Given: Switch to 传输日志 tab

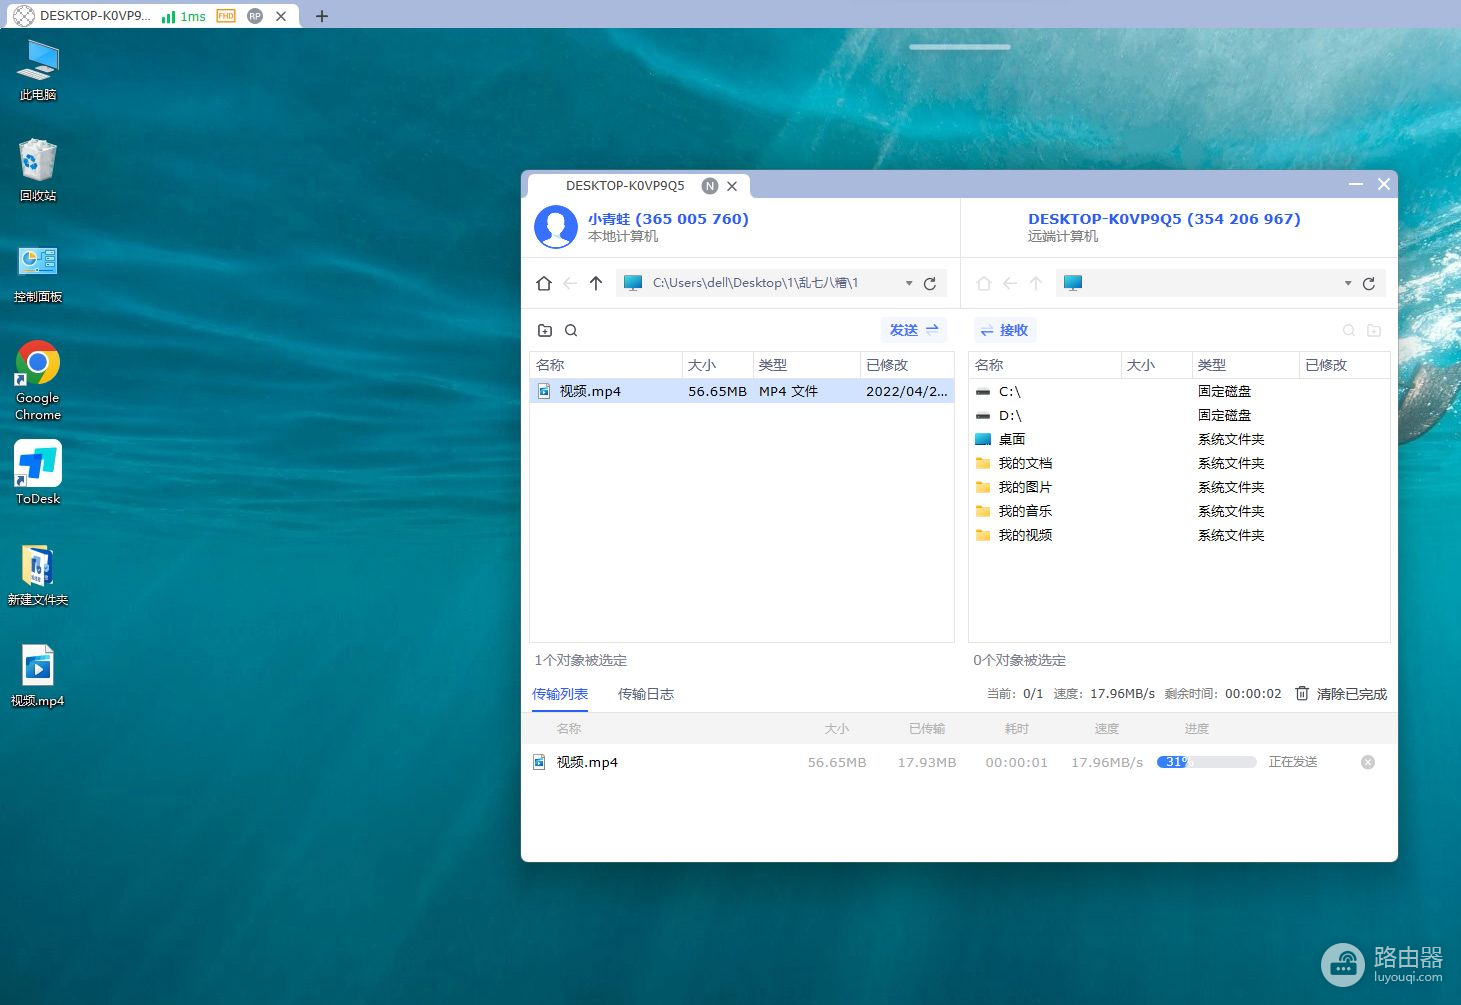Looking at the screenshot, I should click(x=645, y=694).
